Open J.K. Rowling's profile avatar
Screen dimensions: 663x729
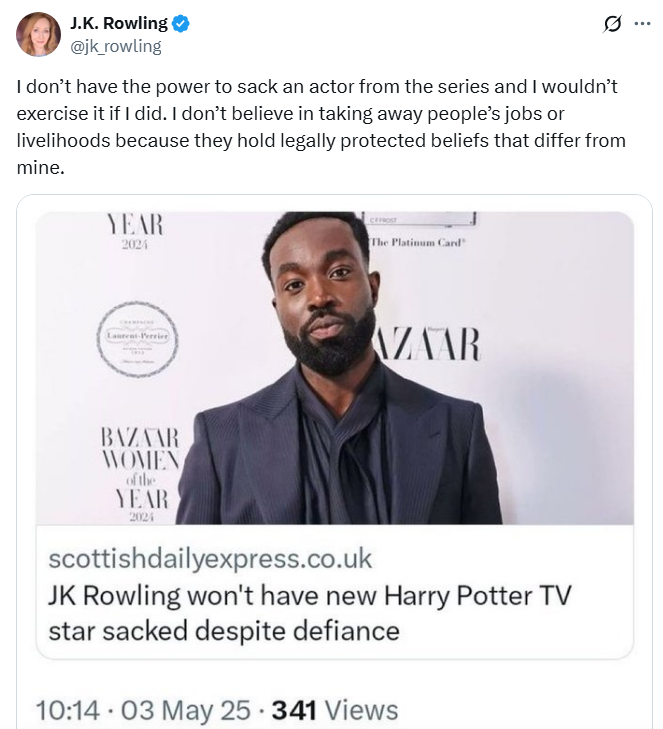pos(38,35)
